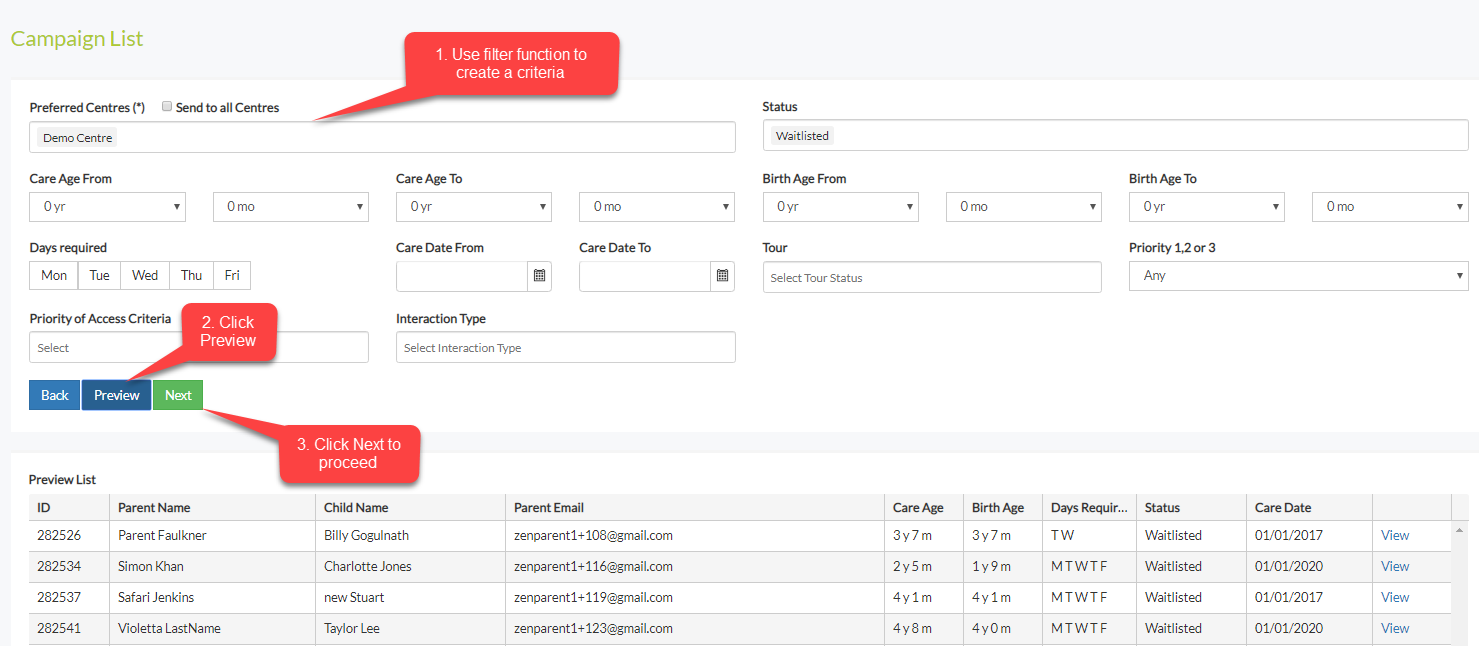Open the Care Age To years dropdown
Viewport: 1479px width, 646px height.
(474, 207)
